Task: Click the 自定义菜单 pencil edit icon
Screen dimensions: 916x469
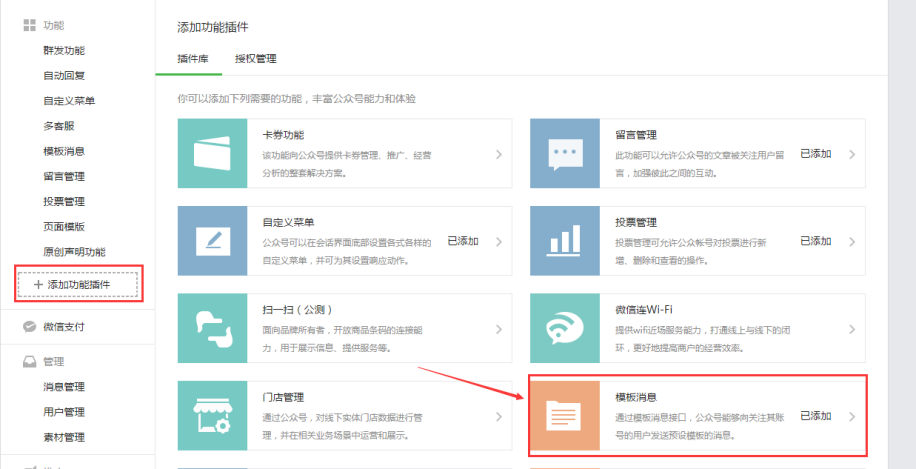Action: pyautogui.click(x=211, y=241)
